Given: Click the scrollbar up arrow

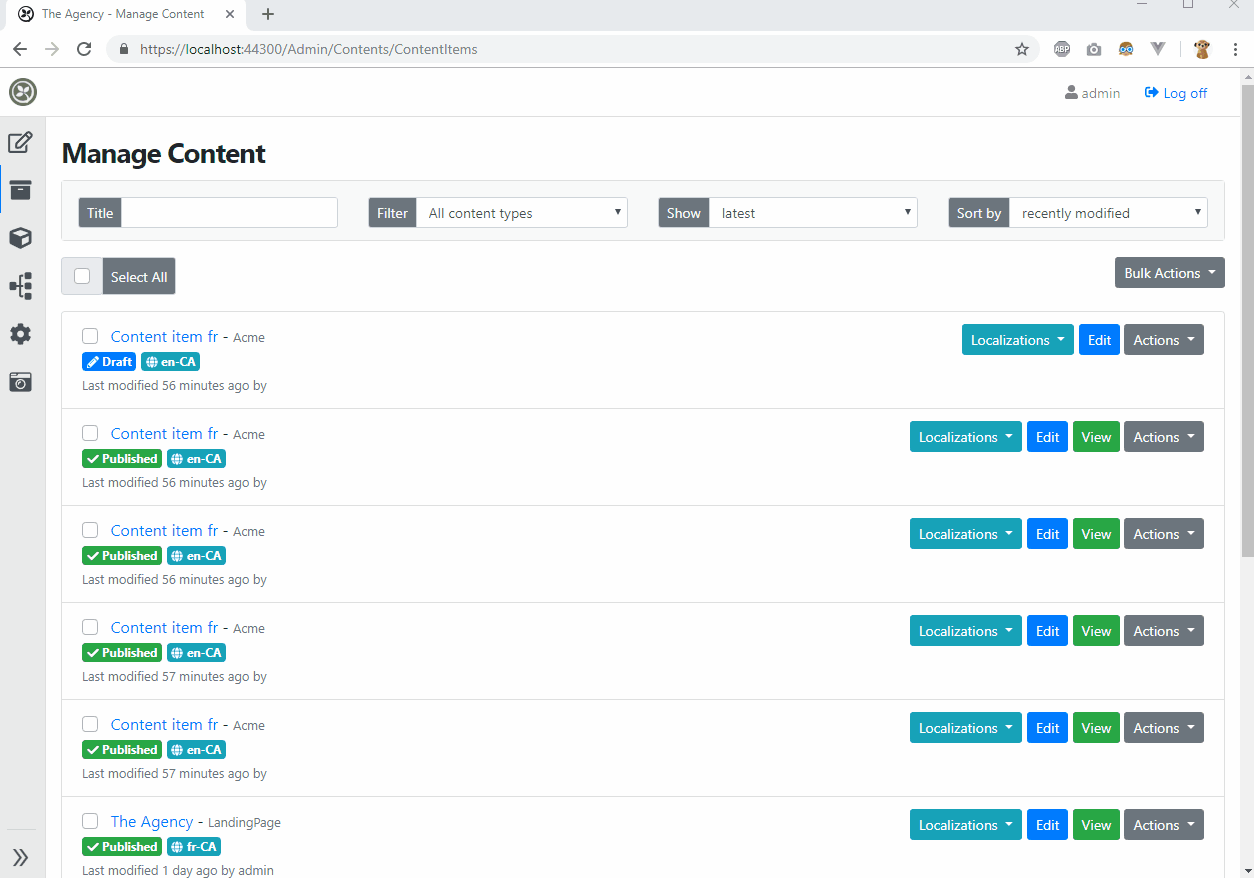Looking at the screenshot, I should tap(1246, 76).
